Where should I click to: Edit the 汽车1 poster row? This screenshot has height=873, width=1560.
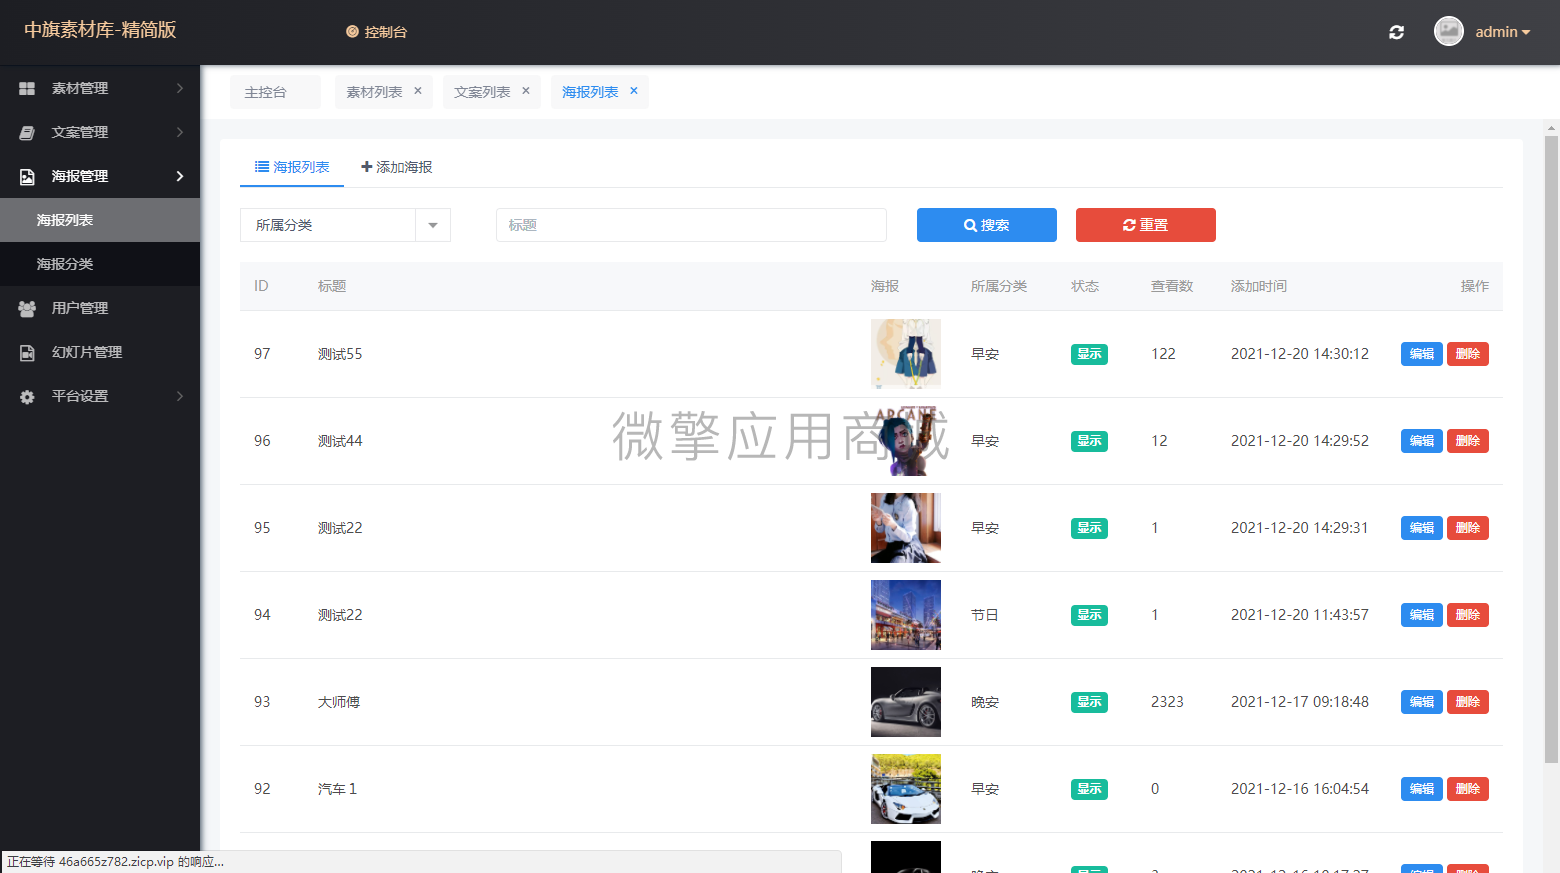coord(1422,789)
